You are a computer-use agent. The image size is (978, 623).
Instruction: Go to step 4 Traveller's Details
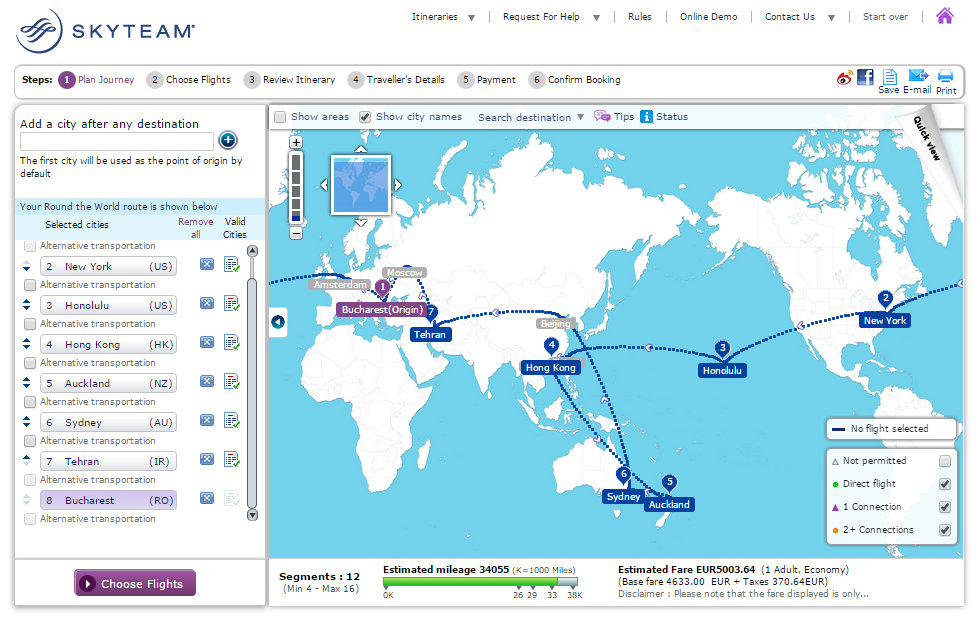click(x=396, y=80)
